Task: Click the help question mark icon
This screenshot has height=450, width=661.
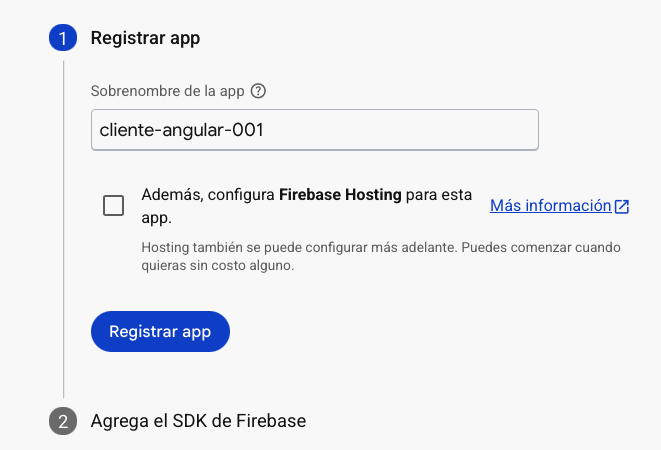Action: point(258,91)
